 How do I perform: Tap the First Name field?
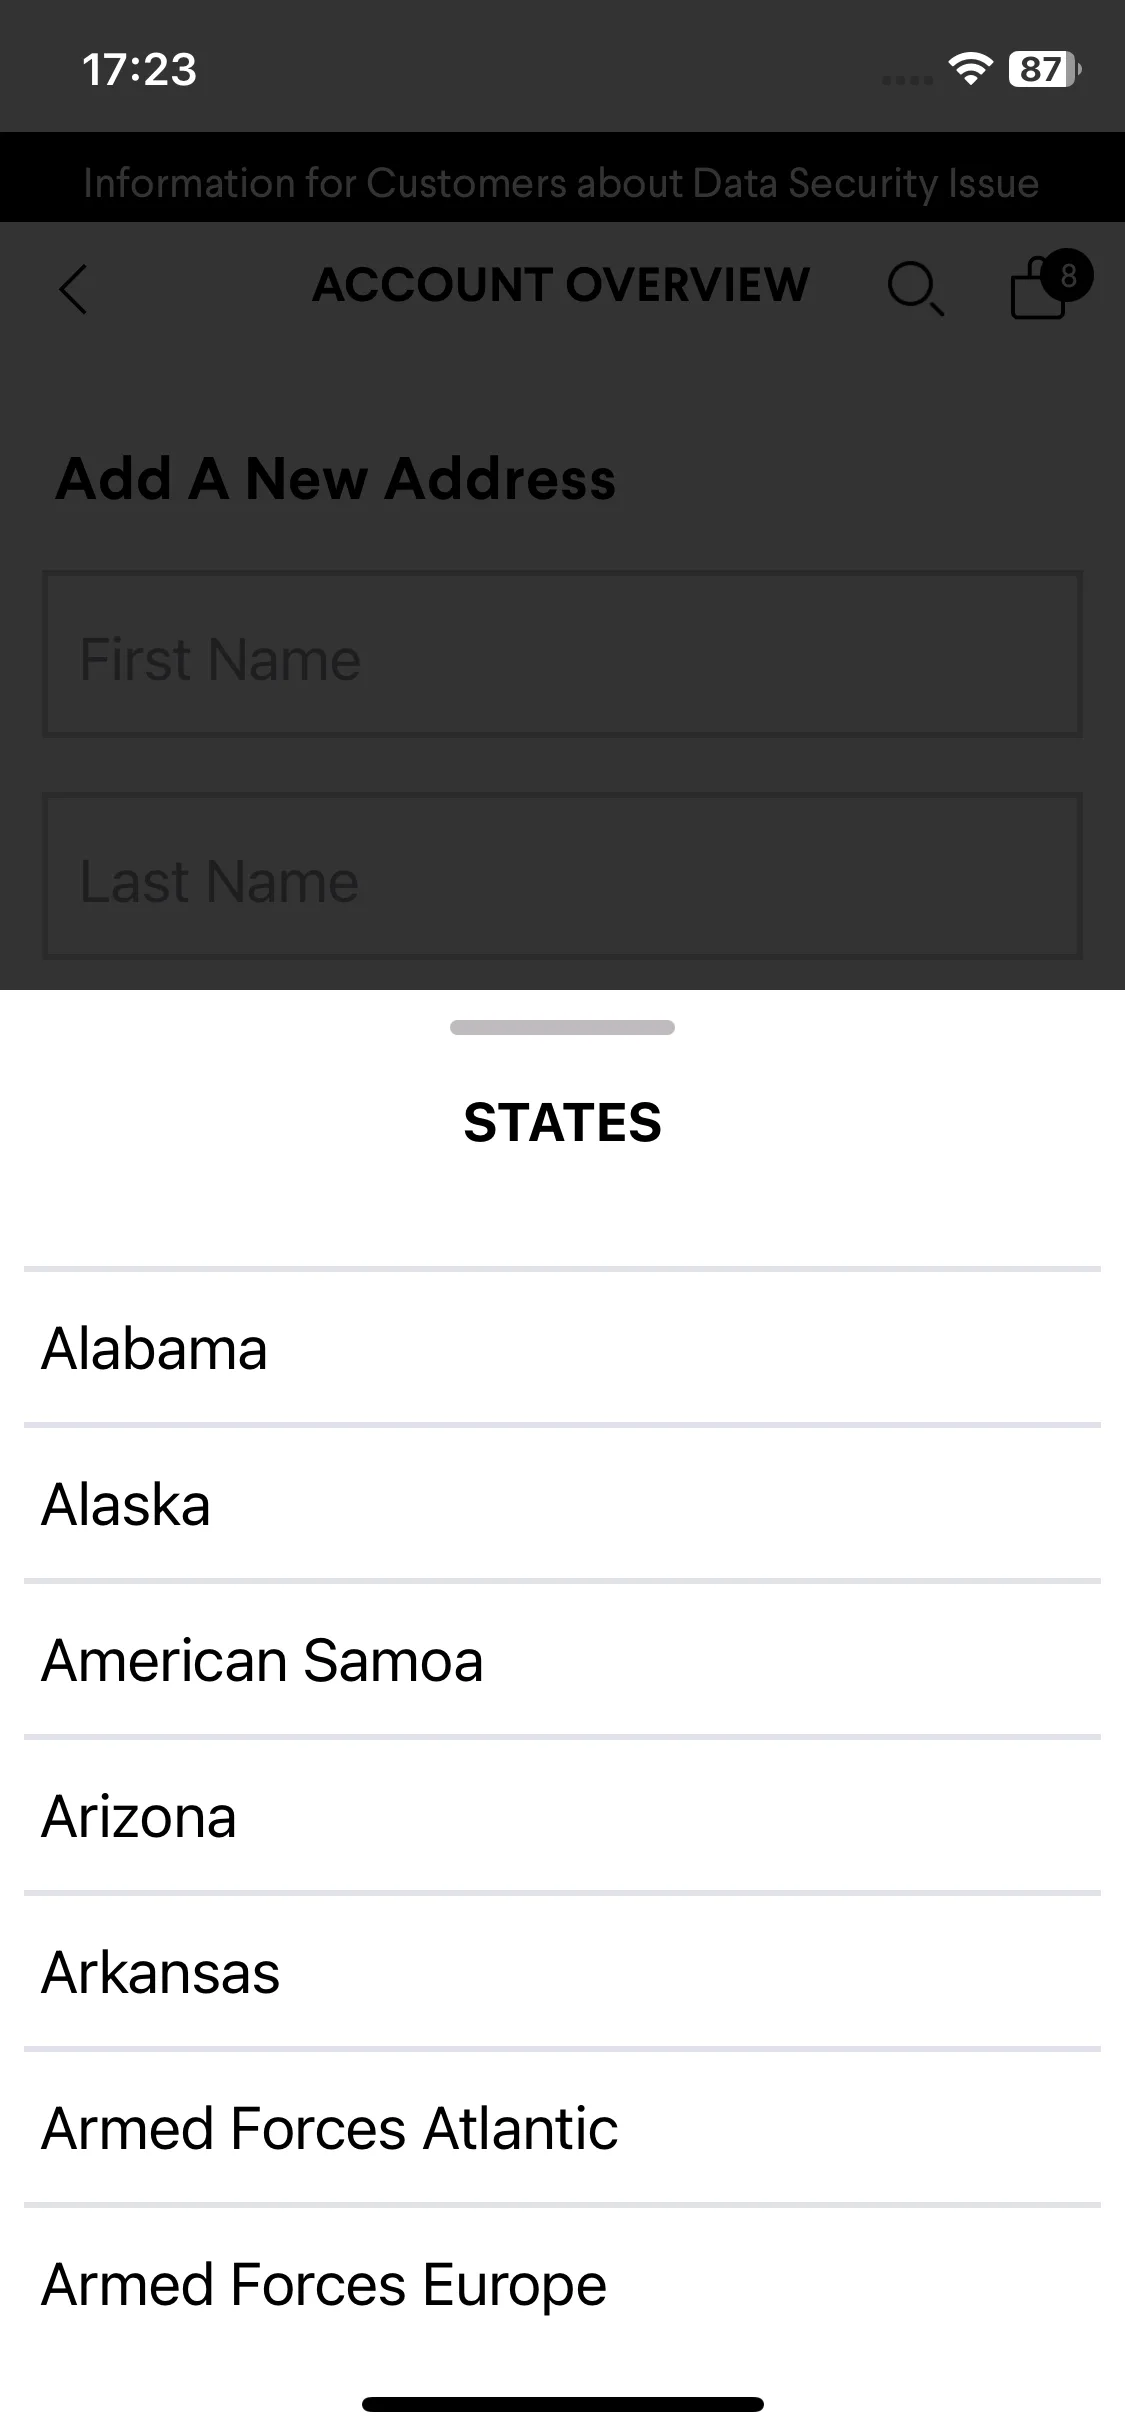[x=562, y=654]
